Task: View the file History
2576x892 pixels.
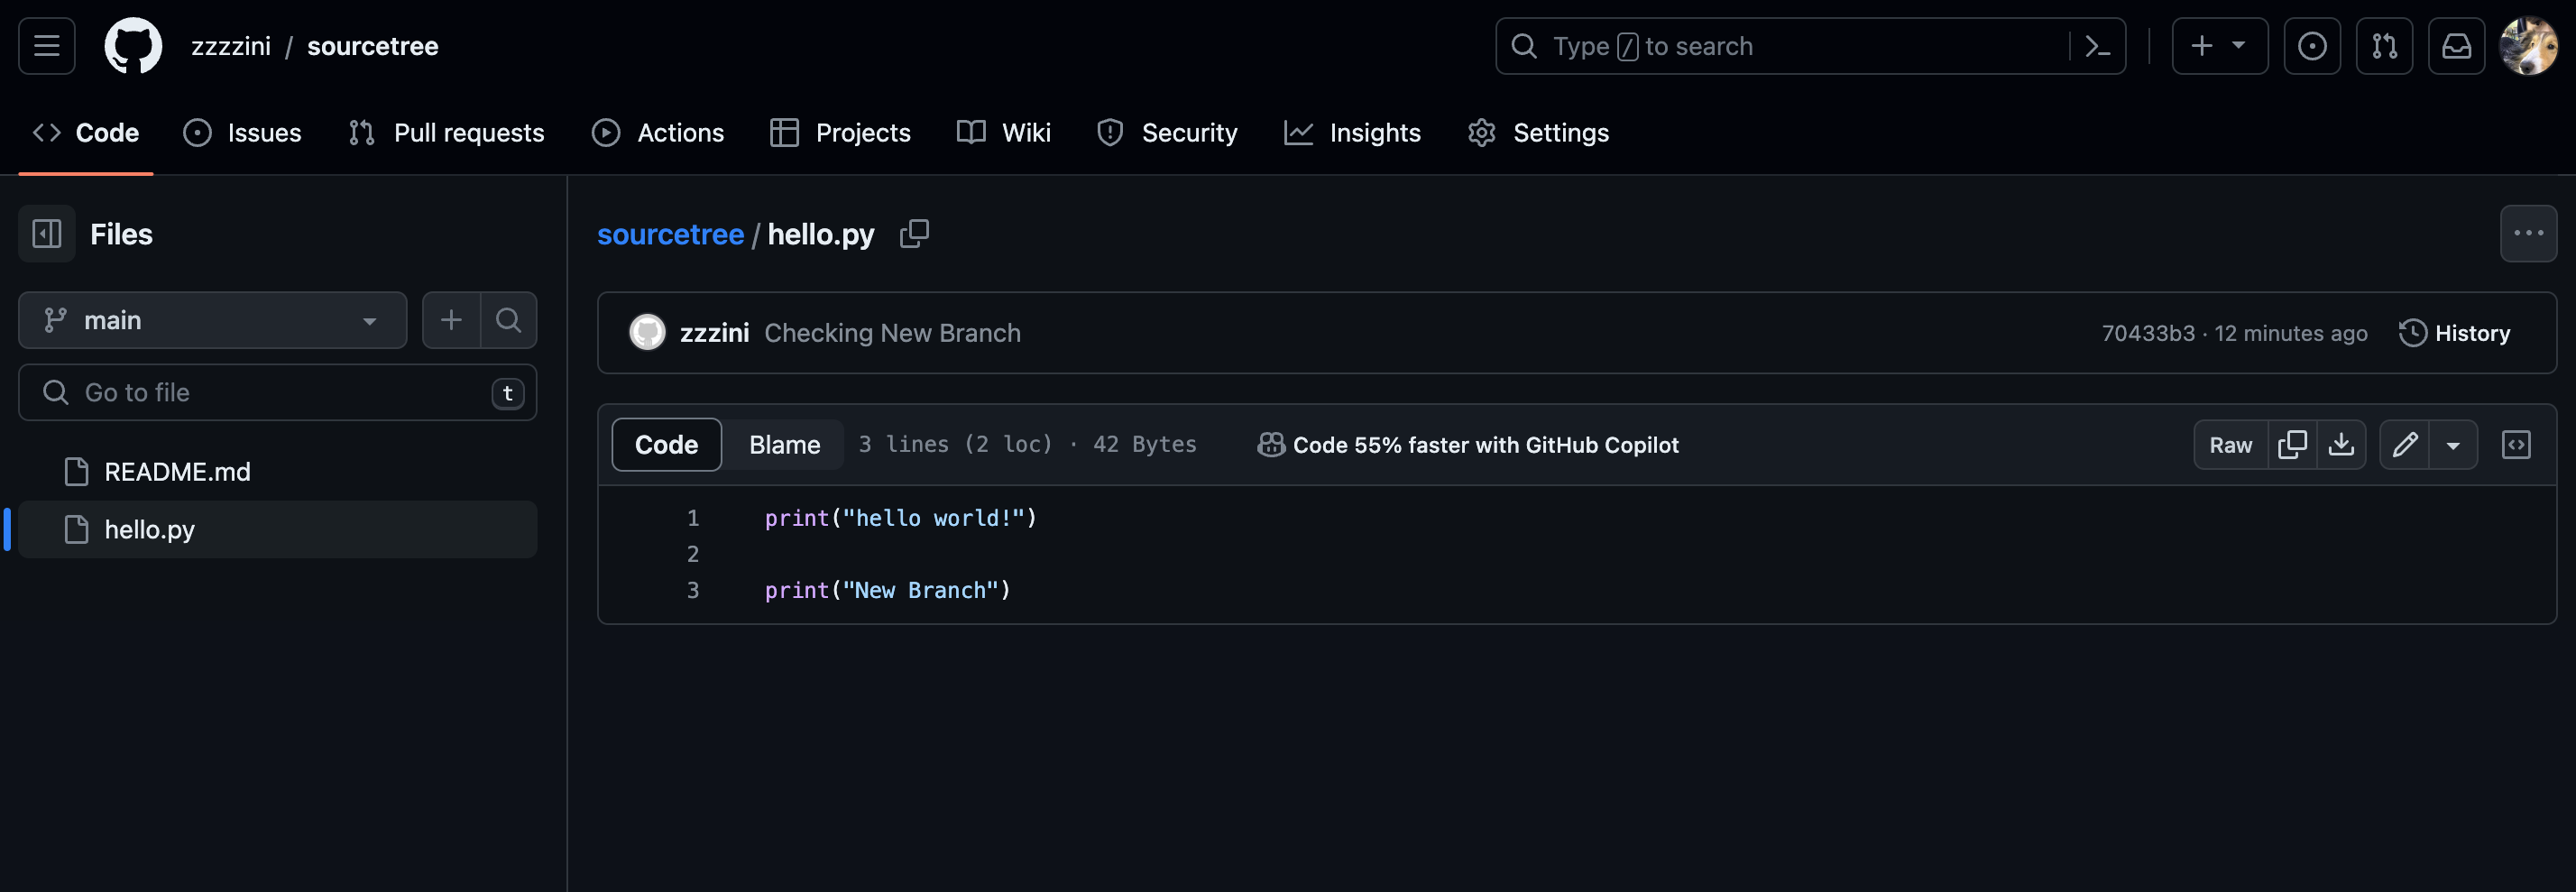Action: [2454, 333]
